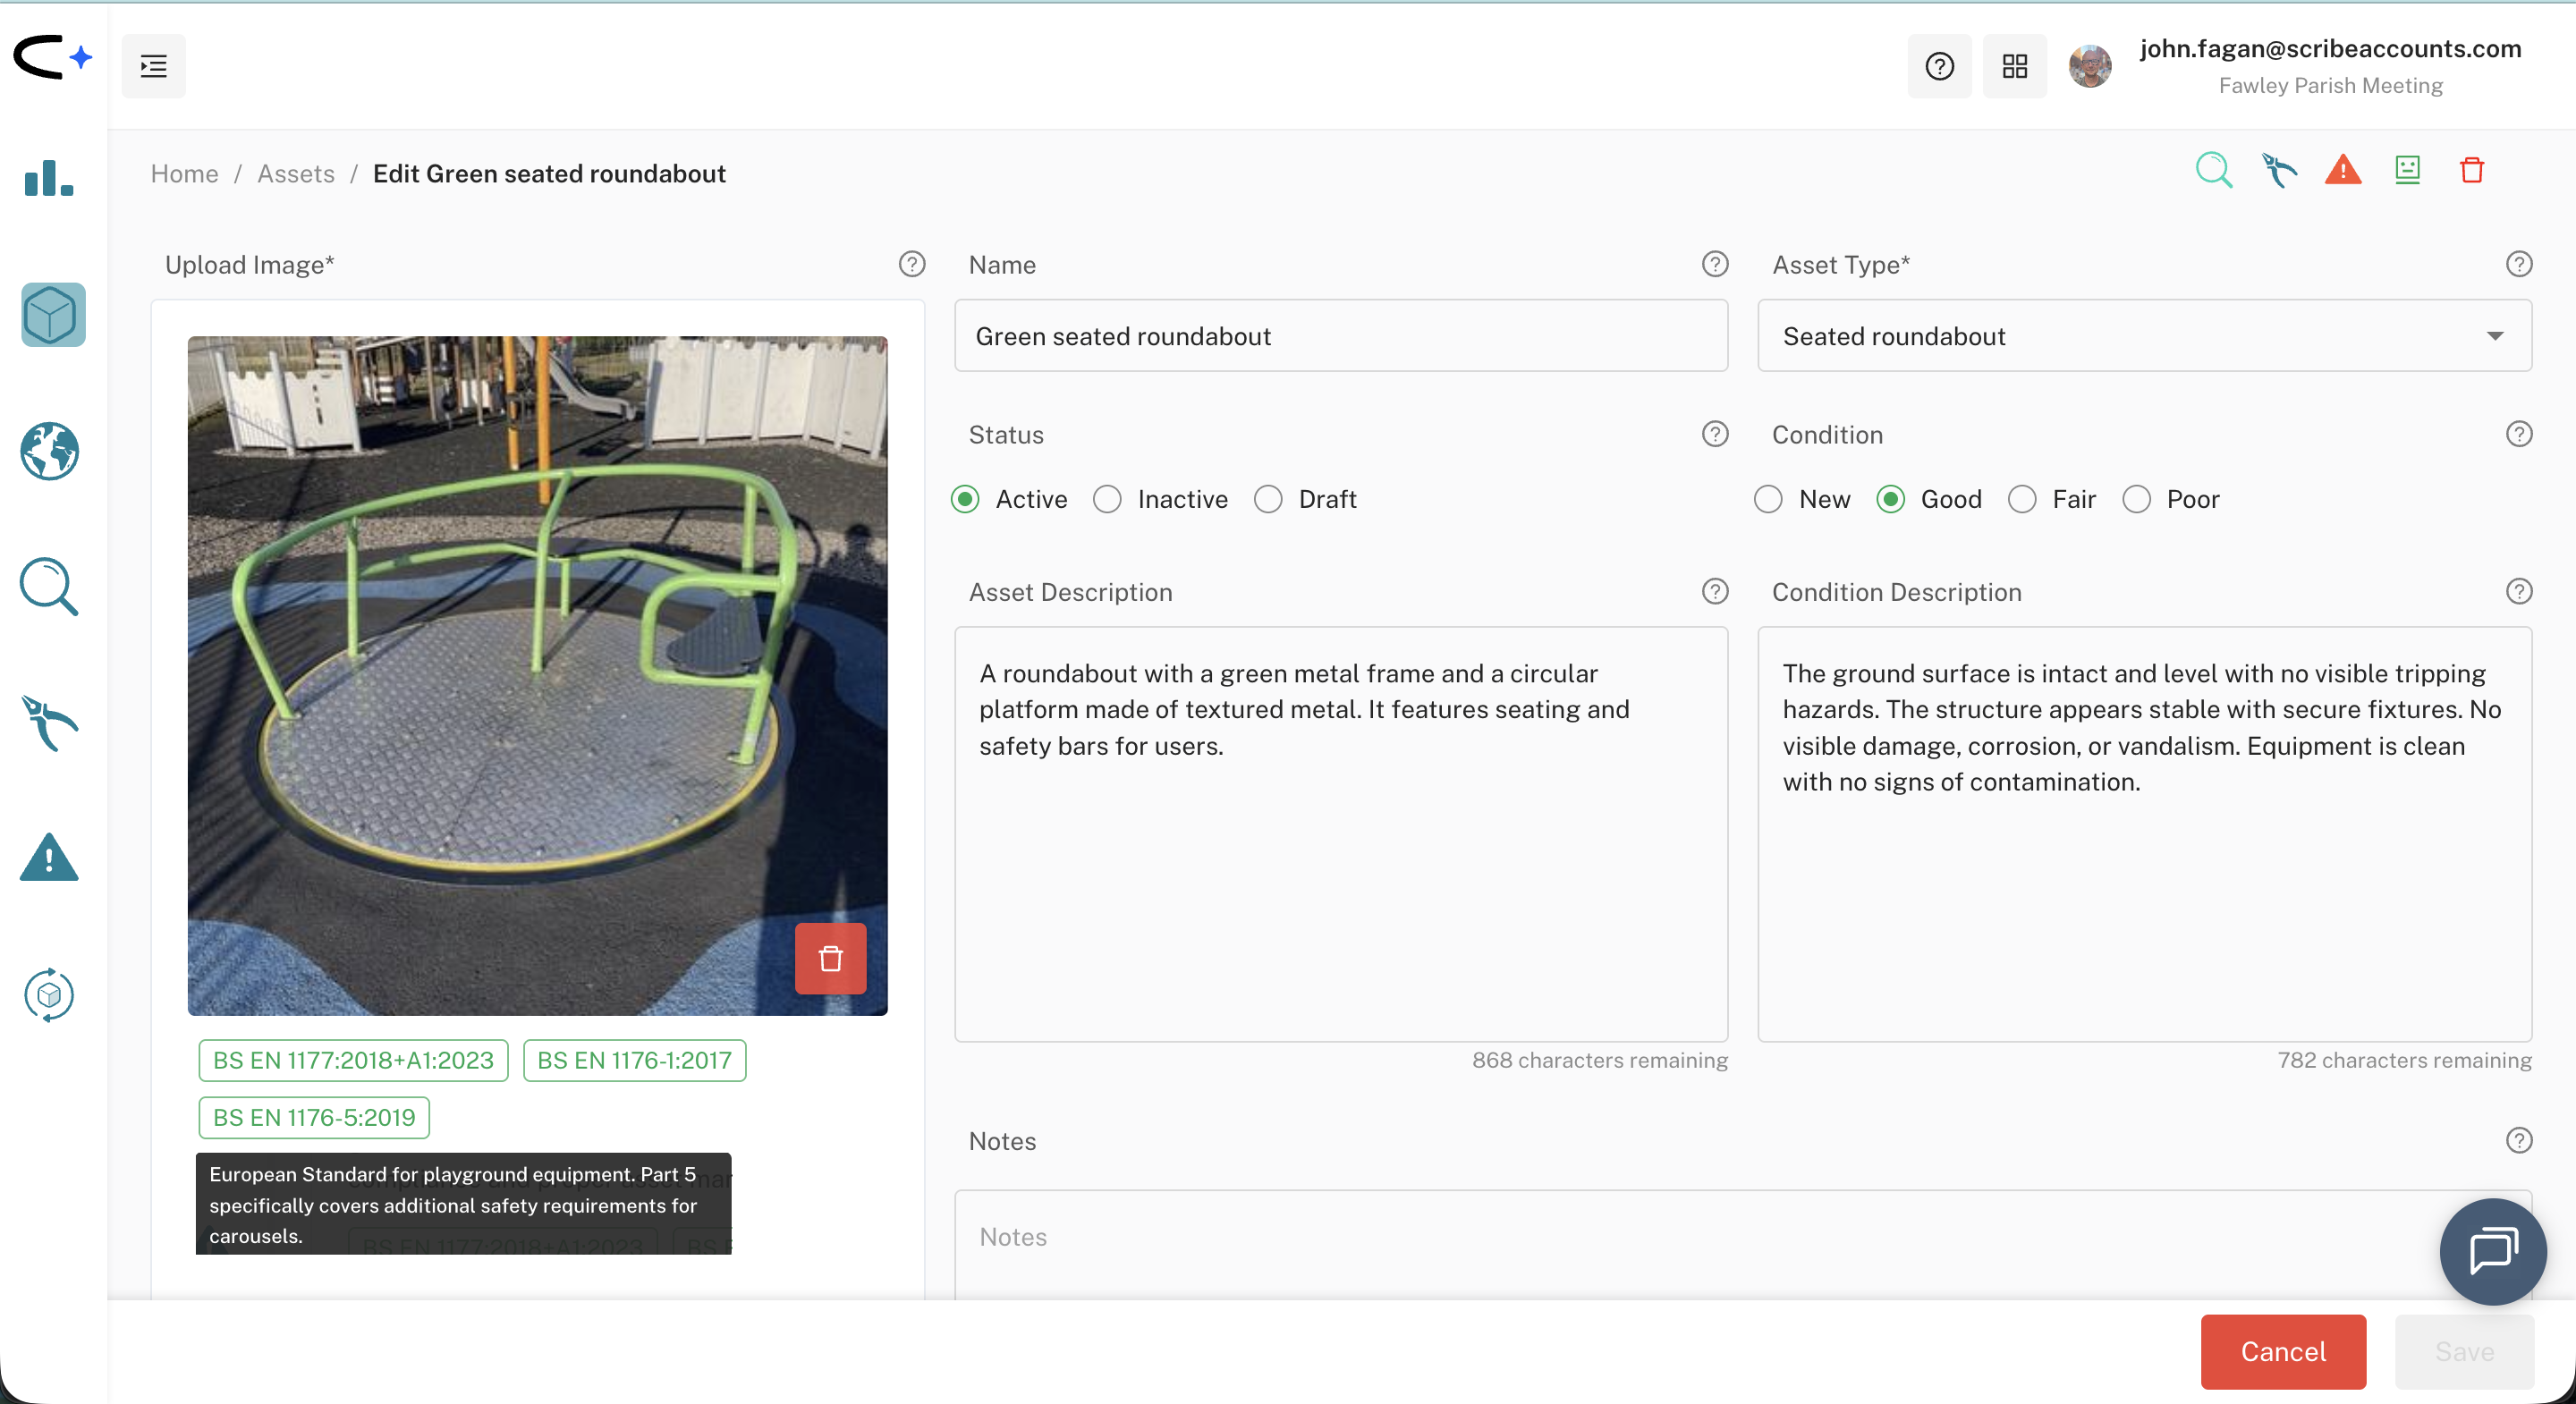Open the apps grid menu top right
Viewport: 2576px width, 1404px height.
point(2013,66)
